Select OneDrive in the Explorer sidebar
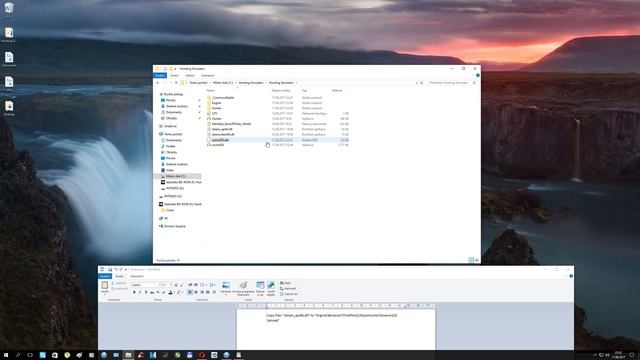Viewport: 640px width, 360px height. (x=170, y=126)
